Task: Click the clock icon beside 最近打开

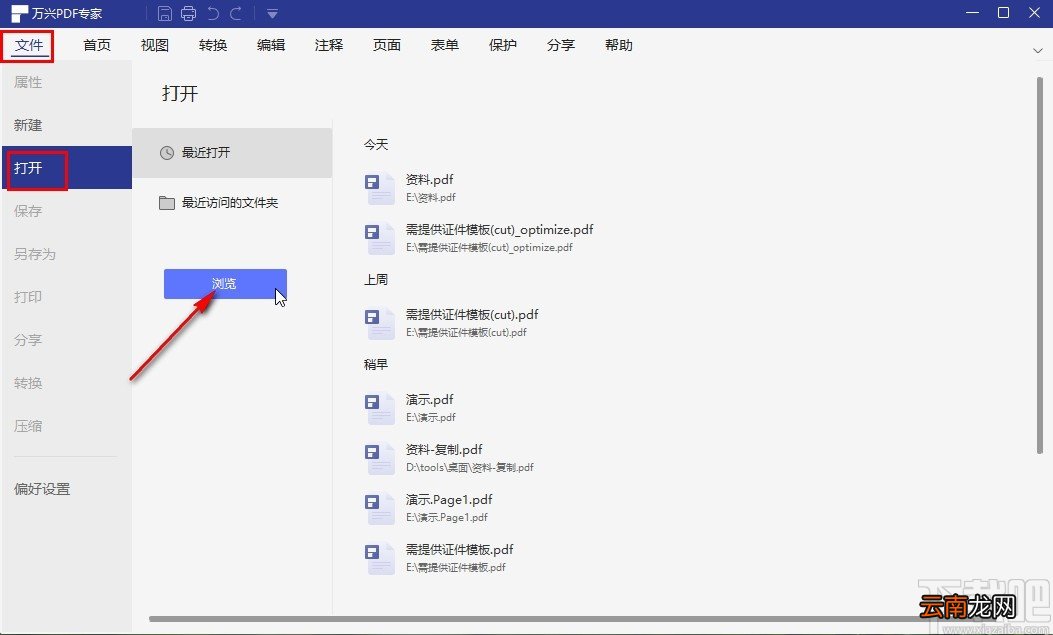Action: click(167, 153)
